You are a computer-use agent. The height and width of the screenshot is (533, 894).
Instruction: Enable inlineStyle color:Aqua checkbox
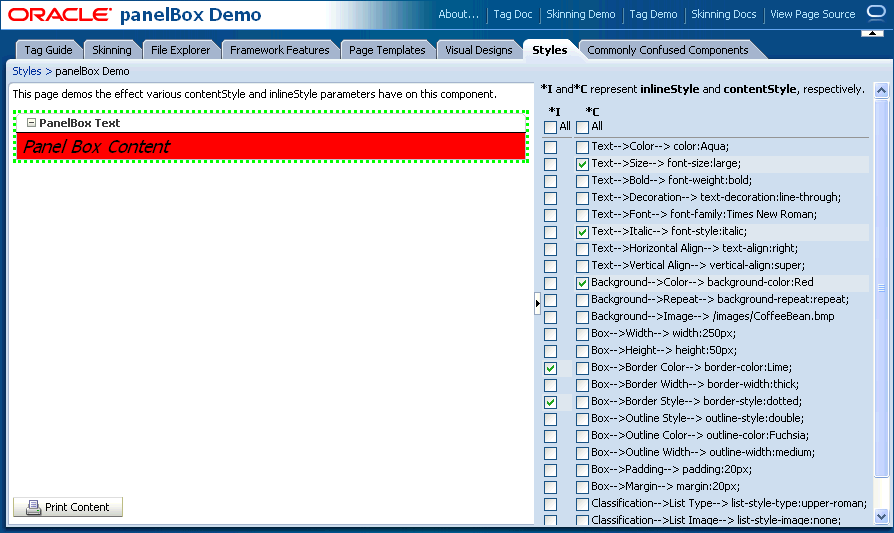[x=550, y=147]
